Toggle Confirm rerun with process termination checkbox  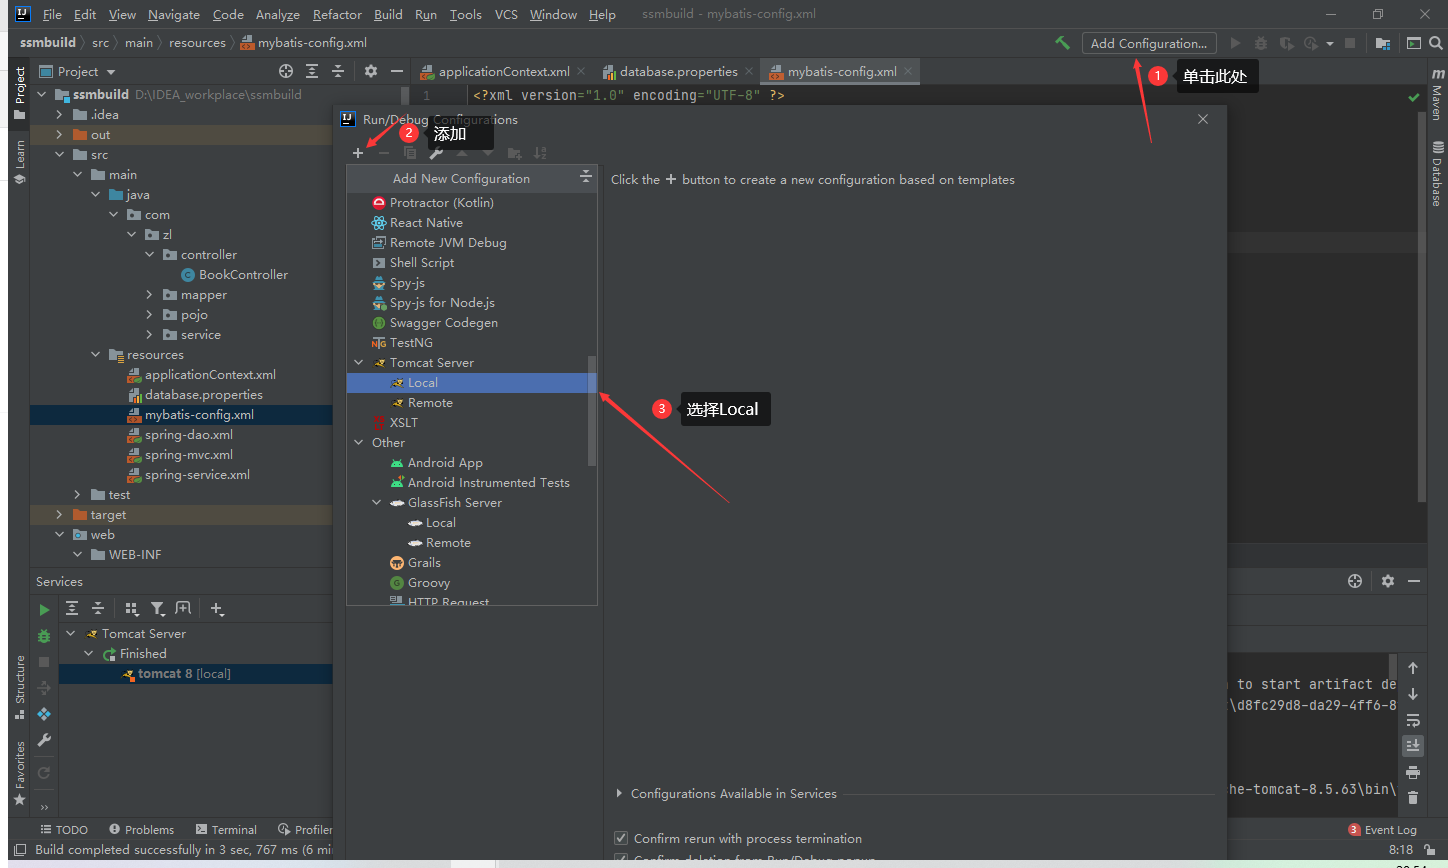point(621,838)
